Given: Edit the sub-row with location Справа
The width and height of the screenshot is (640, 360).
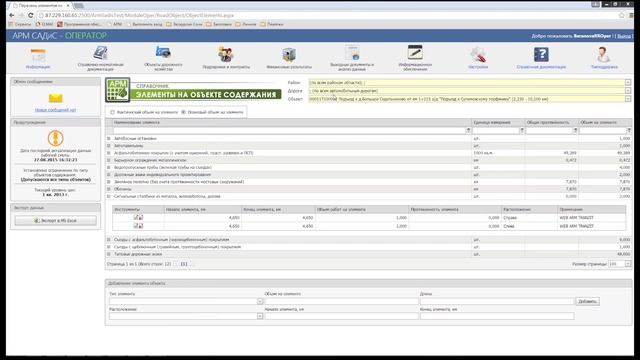Looking at the screenshot, I should click(x=136, y=218).
